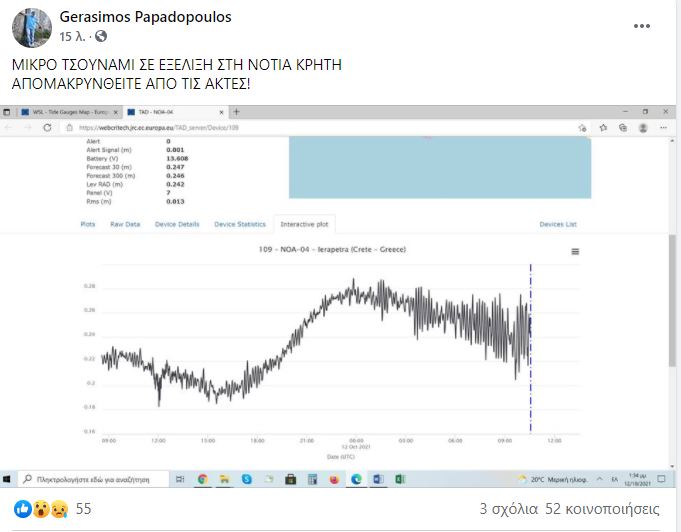Click the Gerasimos Papadopoulos author name
The image size is (681, 532).
coord(146,17)
